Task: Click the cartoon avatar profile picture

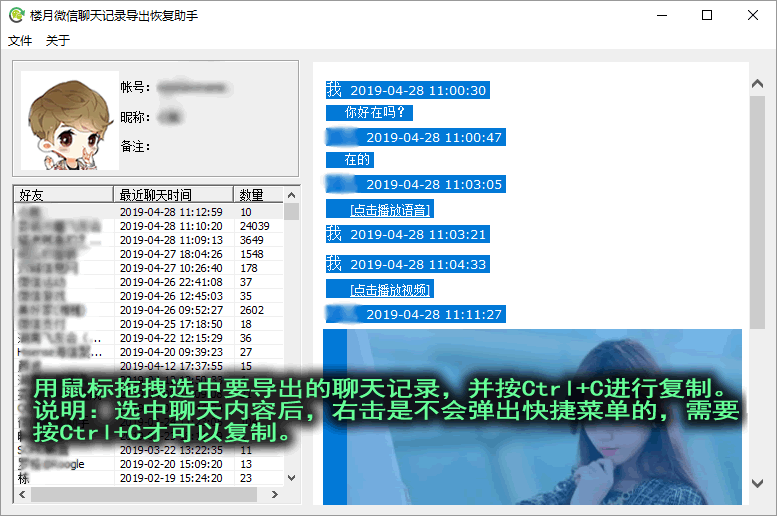Action: 69,120
